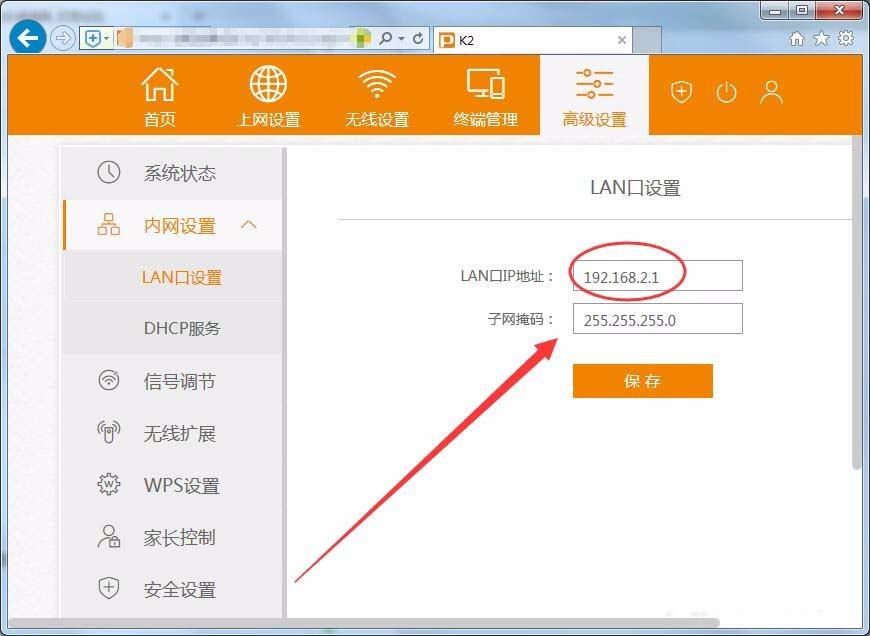870x636 pixels.
Task: Open the 首页 (Home) tab icon
Action: click(x=160, y=85)
